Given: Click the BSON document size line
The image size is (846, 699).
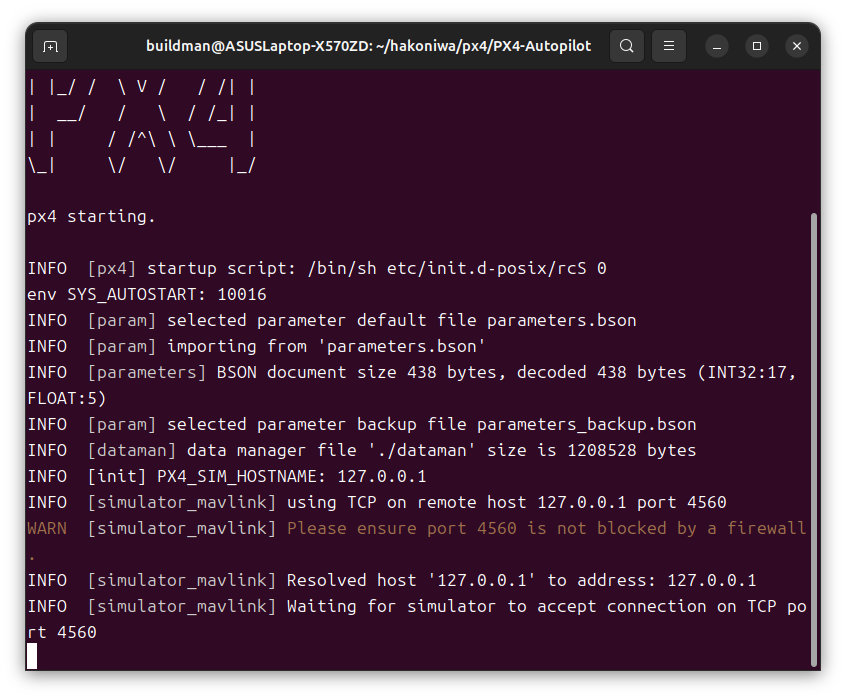Looking at the screenshot, I should [412, 372].
